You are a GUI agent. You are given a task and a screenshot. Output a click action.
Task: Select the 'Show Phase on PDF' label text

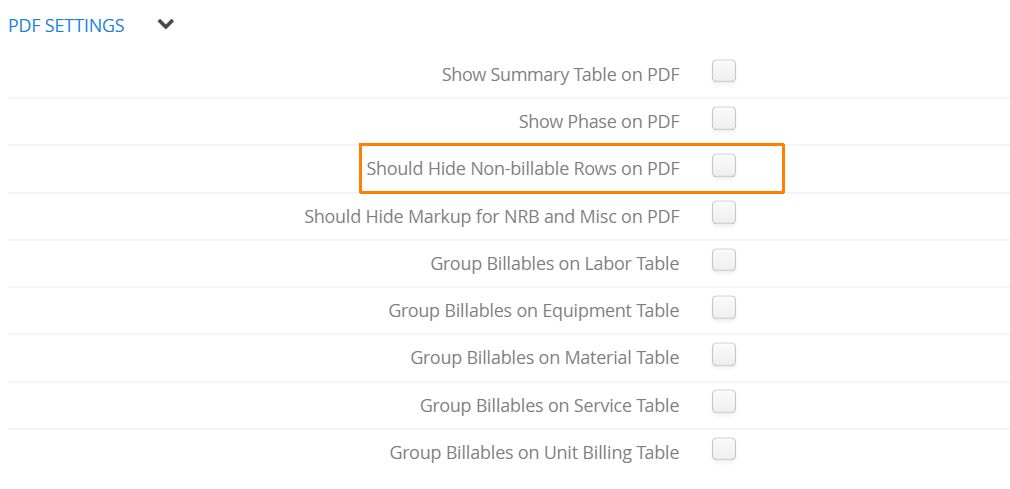pyautogui.click(x=599, y=122)
